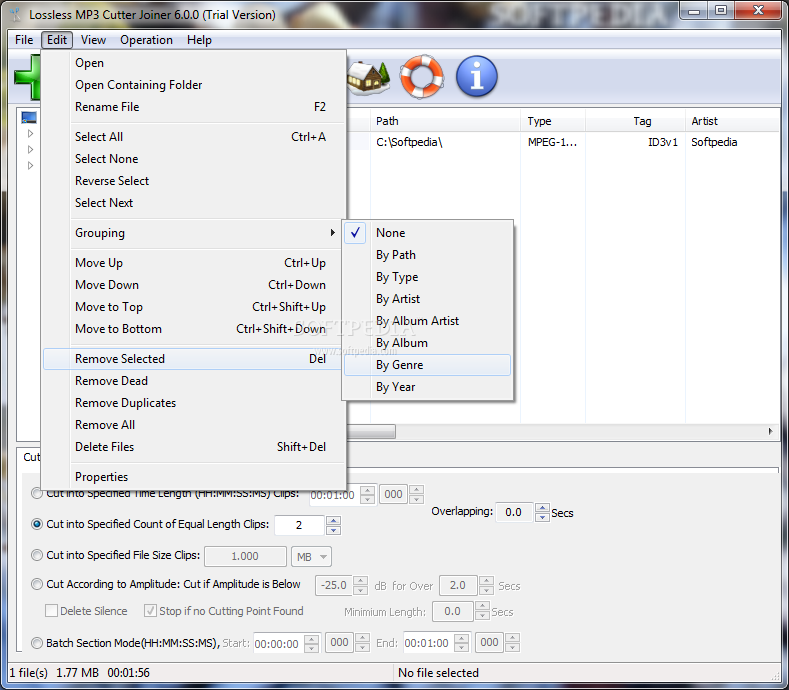Click the Path column header
The width and height of the screenshot is (789, 690).
pyautogui.click(x=445, y=121)
